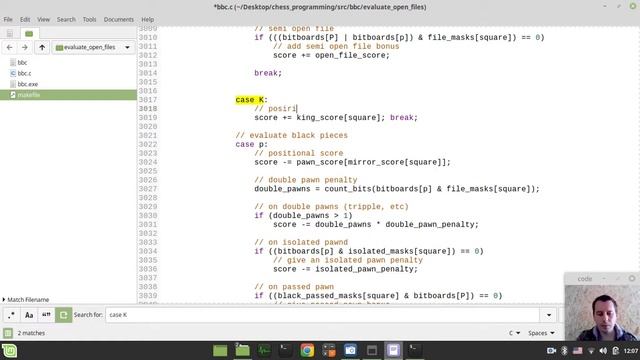Switch to the File Browser side pane tab
Image resolution: width=640 pixels, height=360 pixels.
pos(29,33)
